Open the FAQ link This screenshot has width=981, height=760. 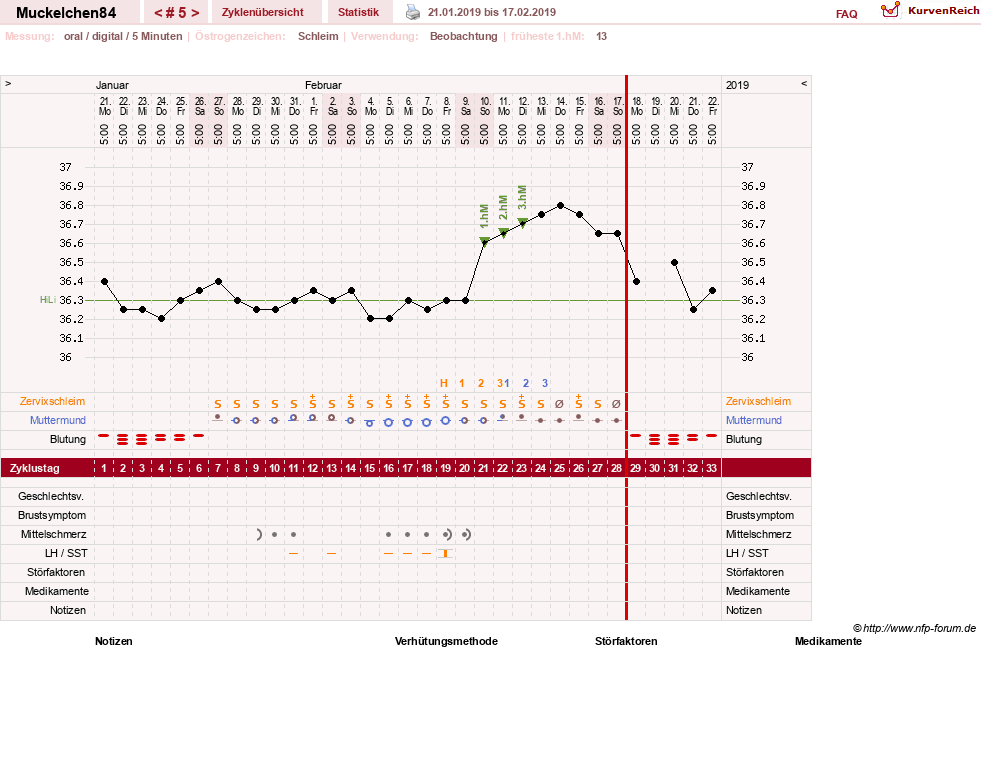coord(846,14)
